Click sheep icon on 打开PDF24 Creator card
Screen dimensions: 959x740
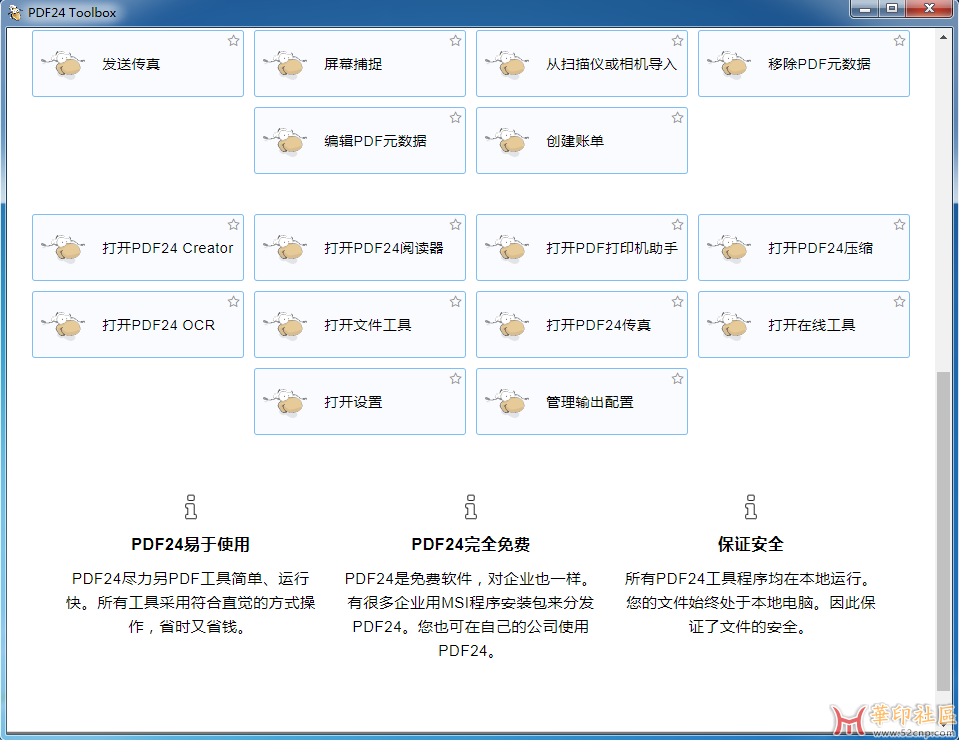pyautogui.click(x=64, y=248)
